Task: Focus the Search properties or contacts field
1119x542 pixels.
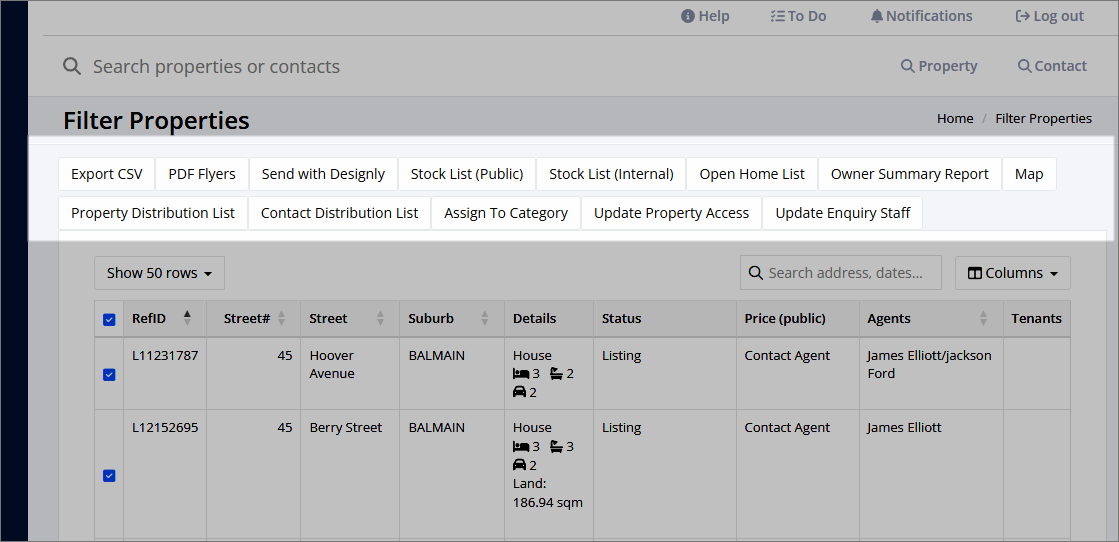Action: point(216,66)
